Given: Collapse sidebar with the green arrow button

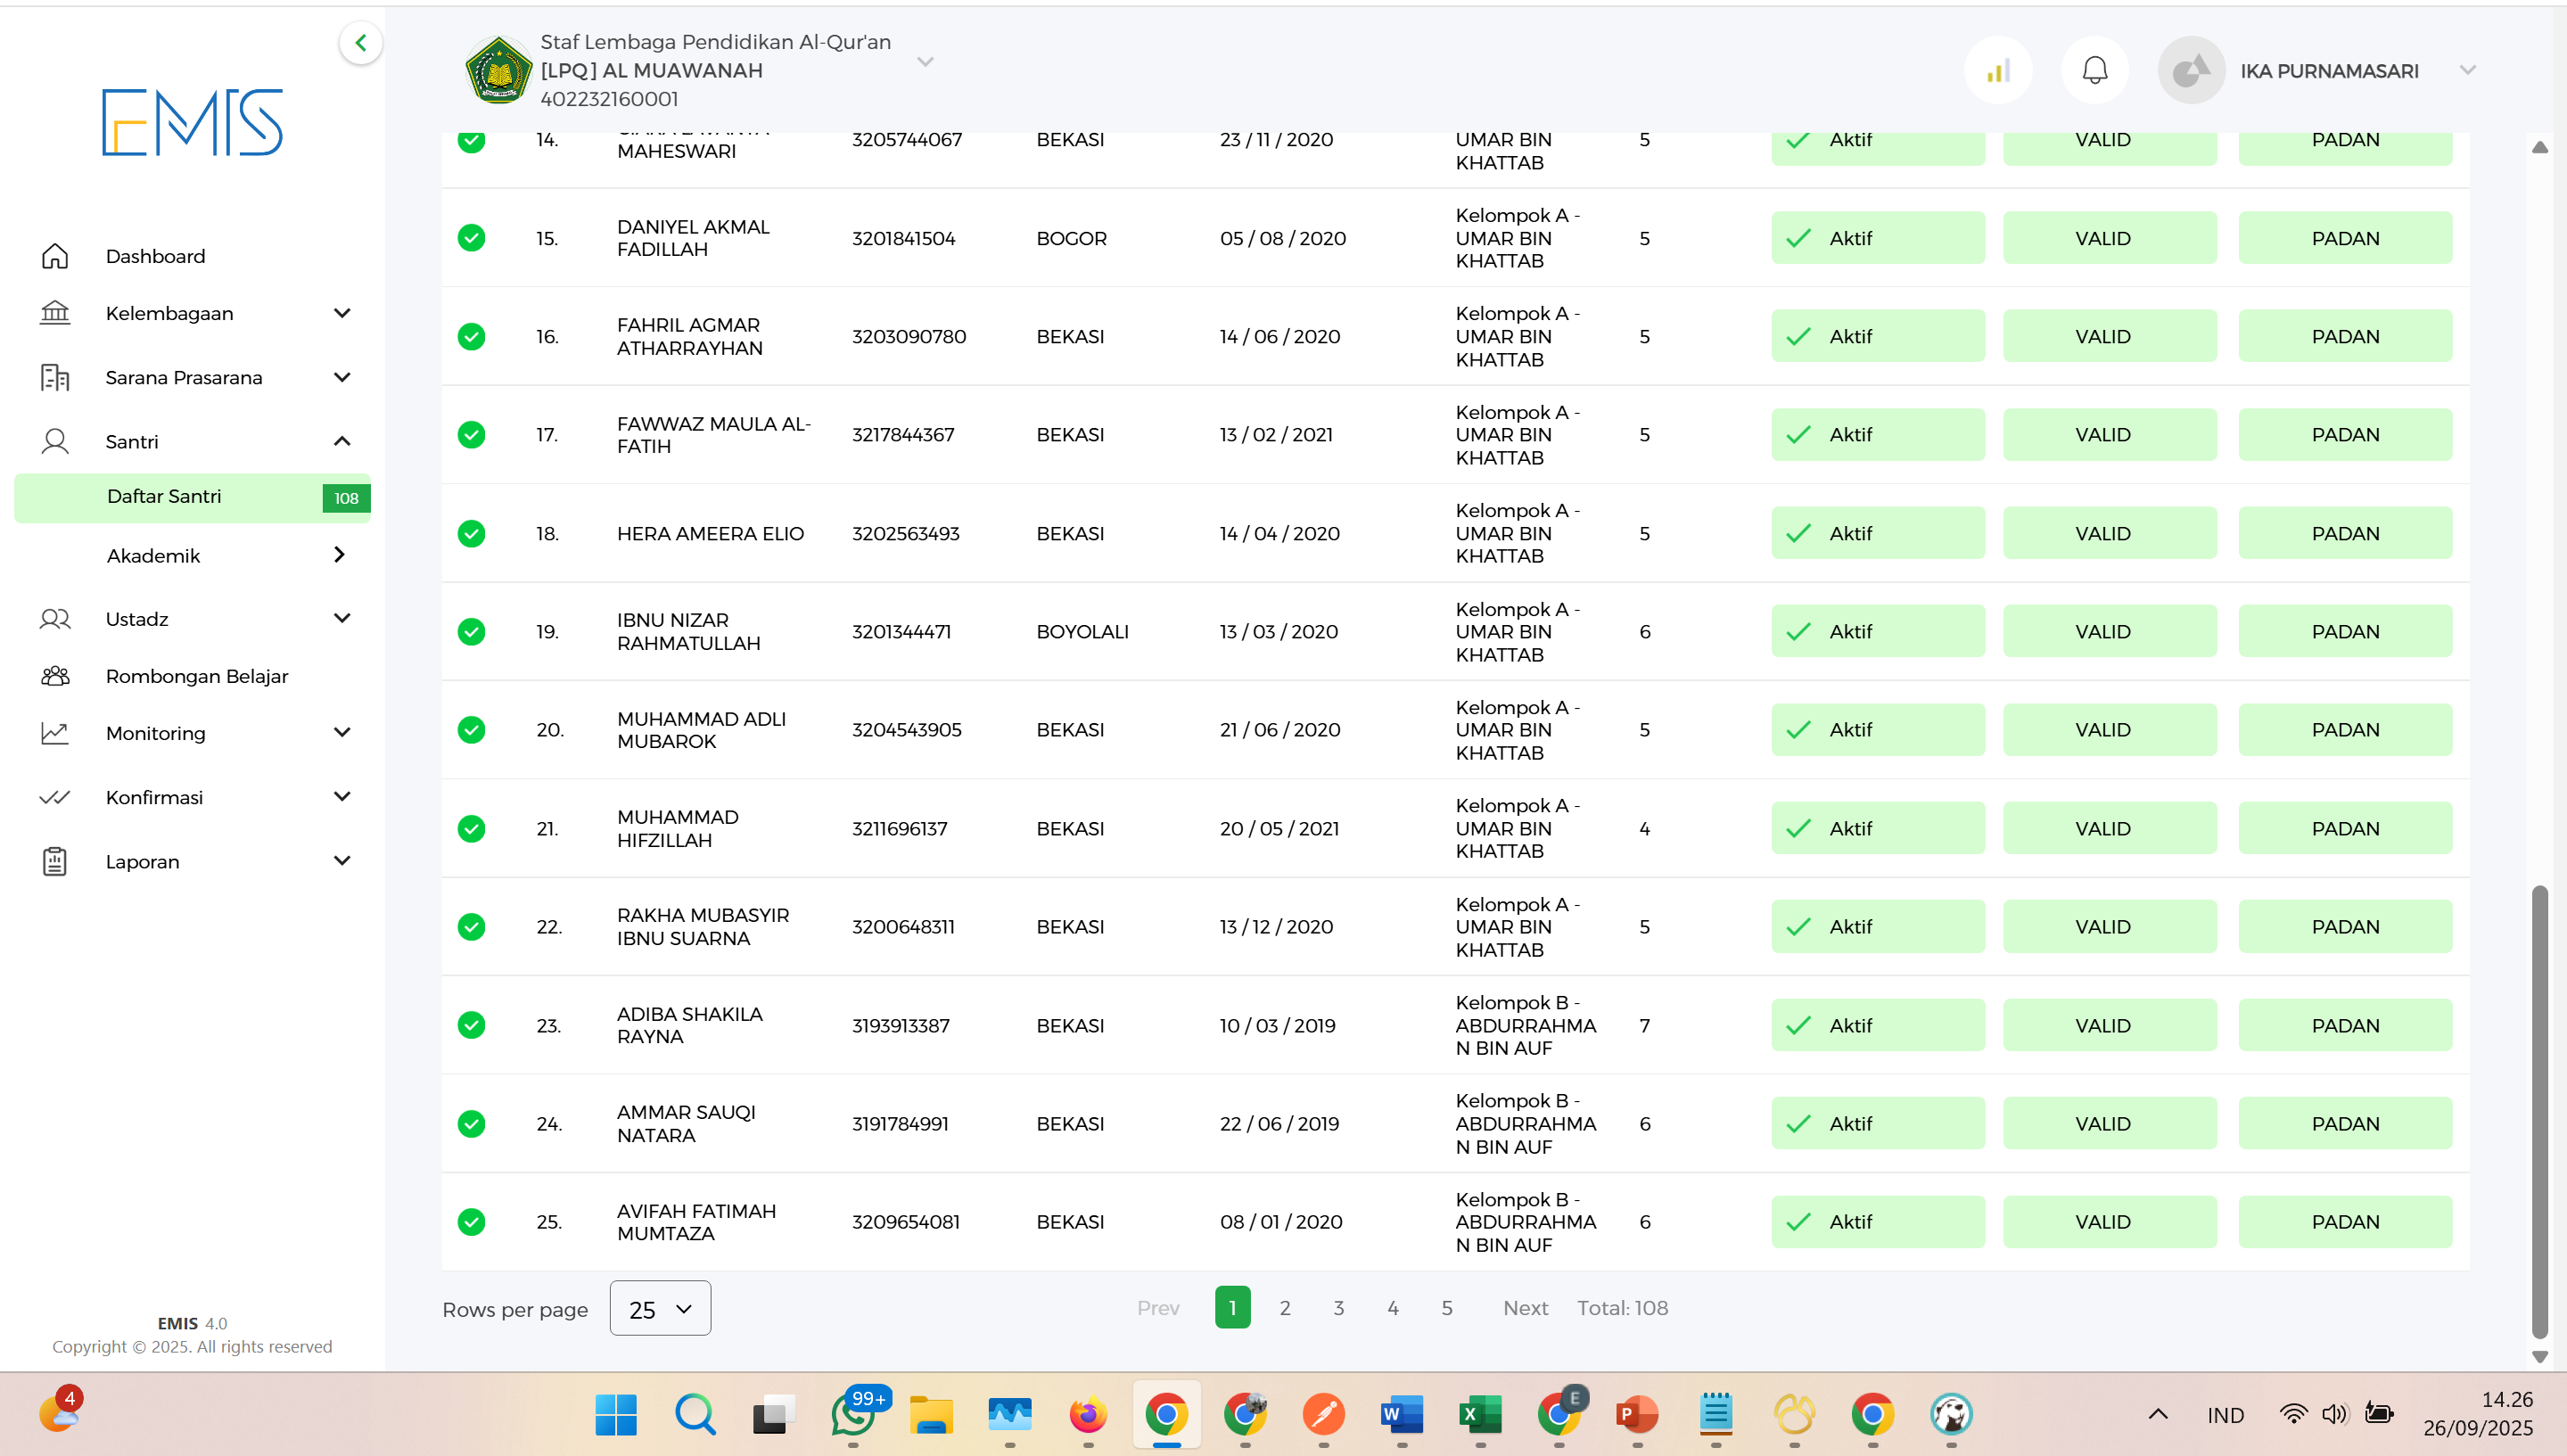Looking at the screenshot, I should [361, 43].
